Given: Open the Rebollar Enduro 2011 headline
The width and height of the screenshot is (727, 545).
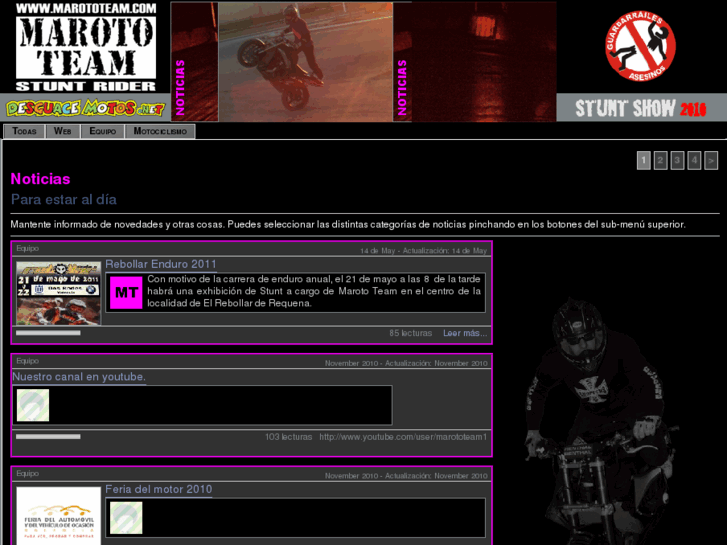Looking at the screenshot, I should pos(161,264).
